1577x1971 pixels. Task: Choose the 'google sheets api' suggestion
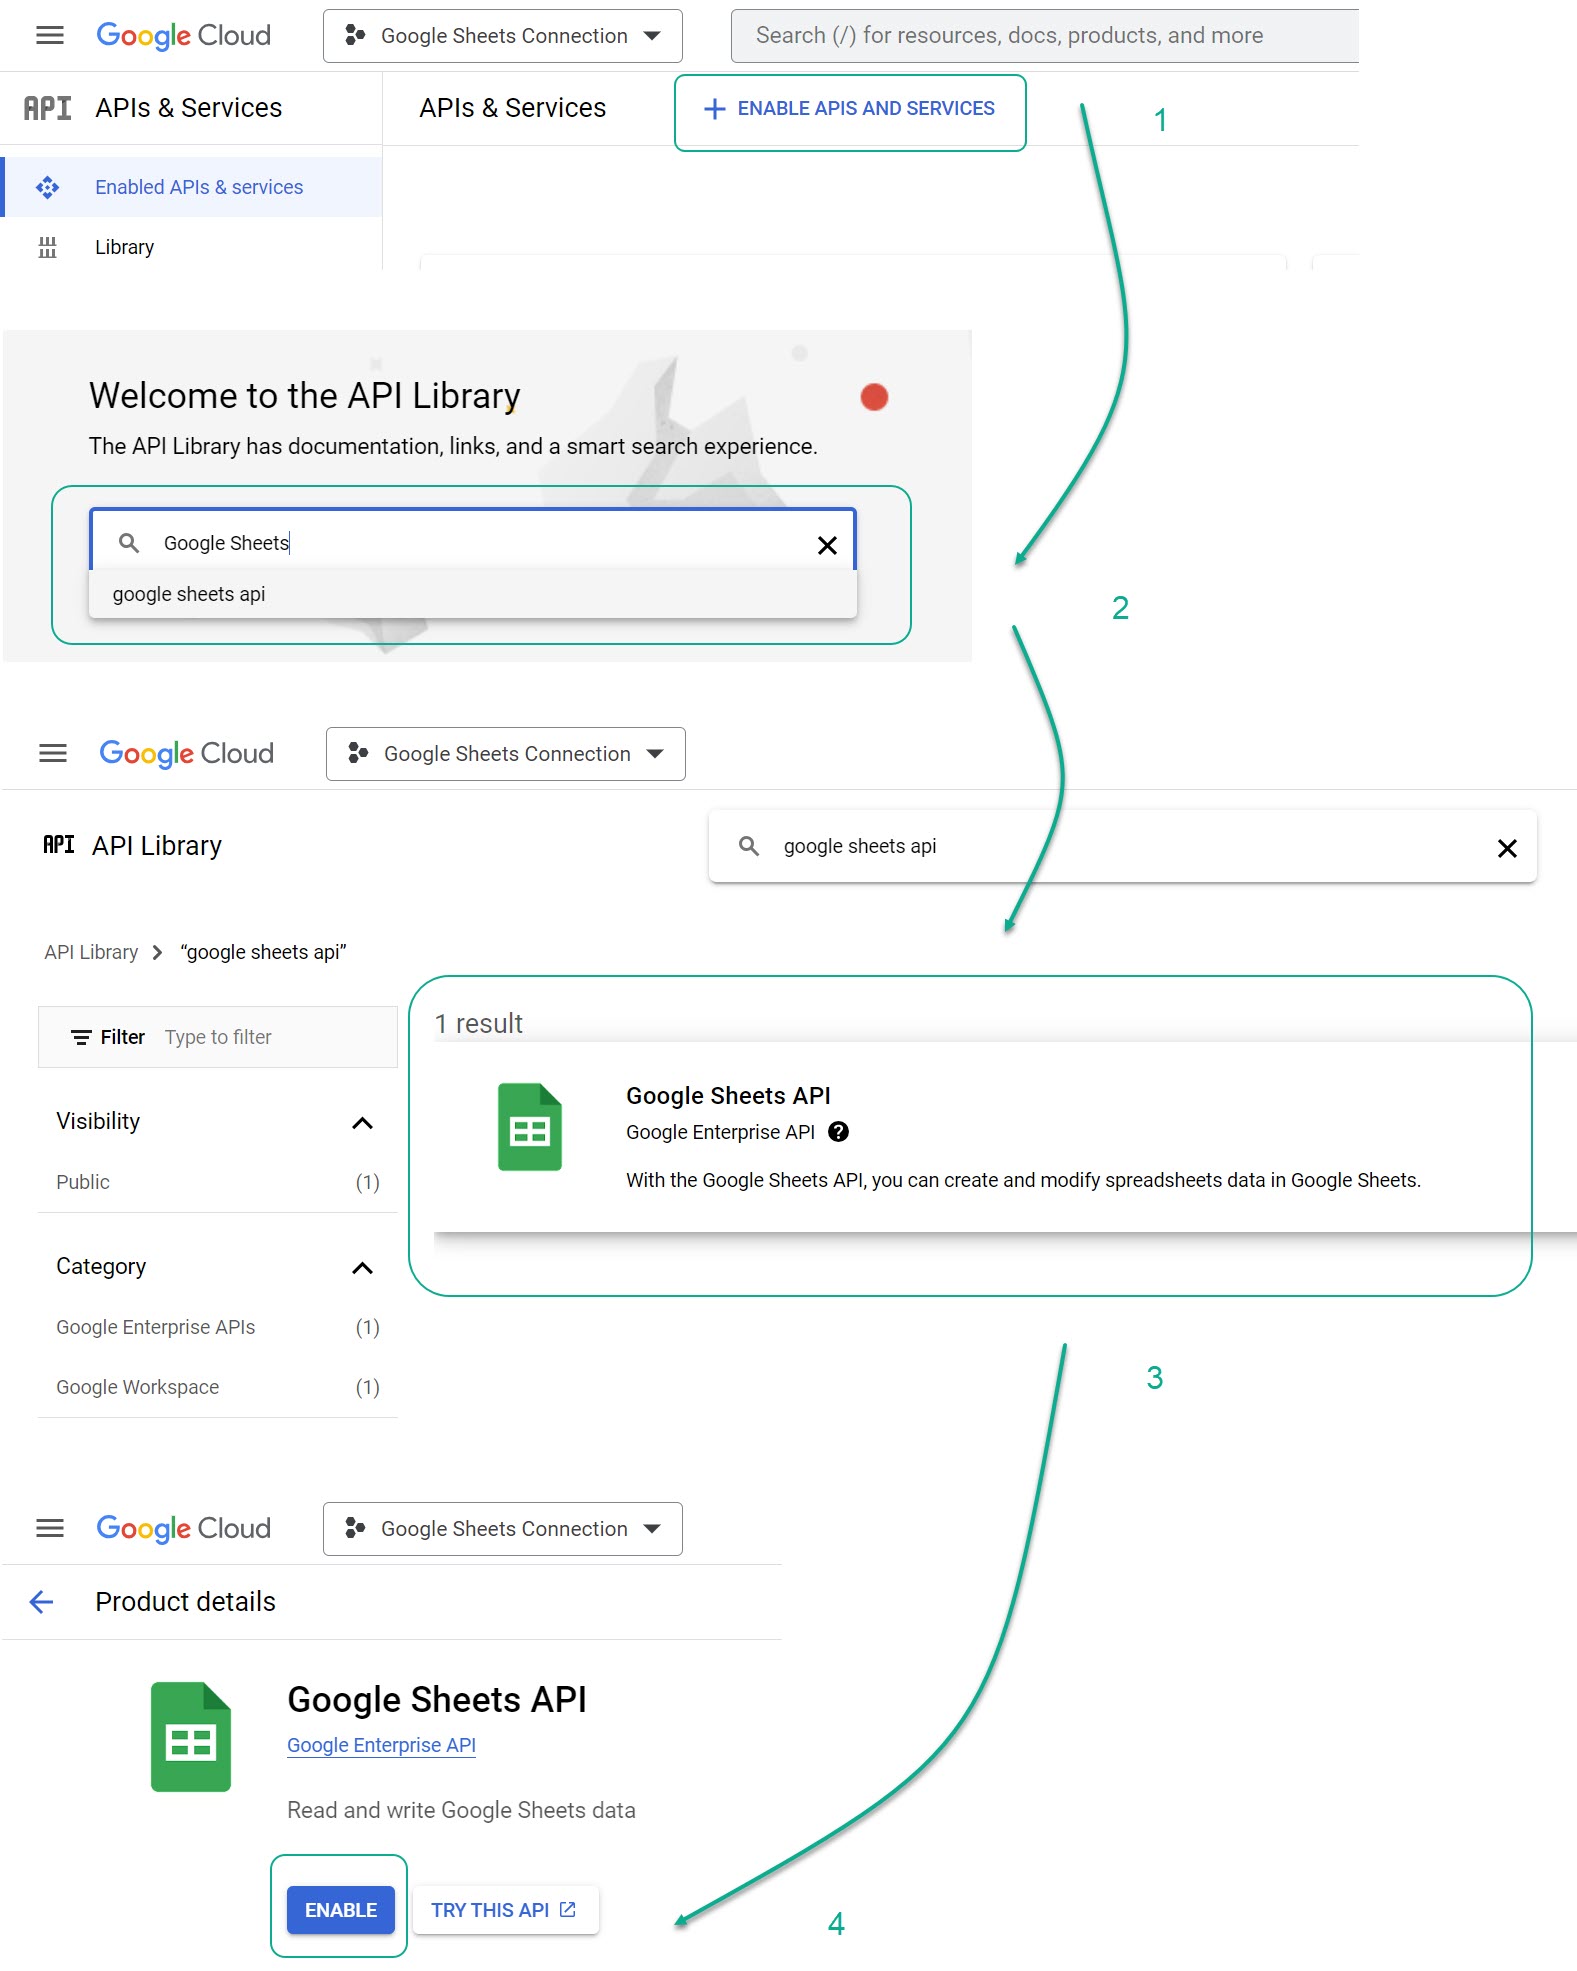(473, 594)
